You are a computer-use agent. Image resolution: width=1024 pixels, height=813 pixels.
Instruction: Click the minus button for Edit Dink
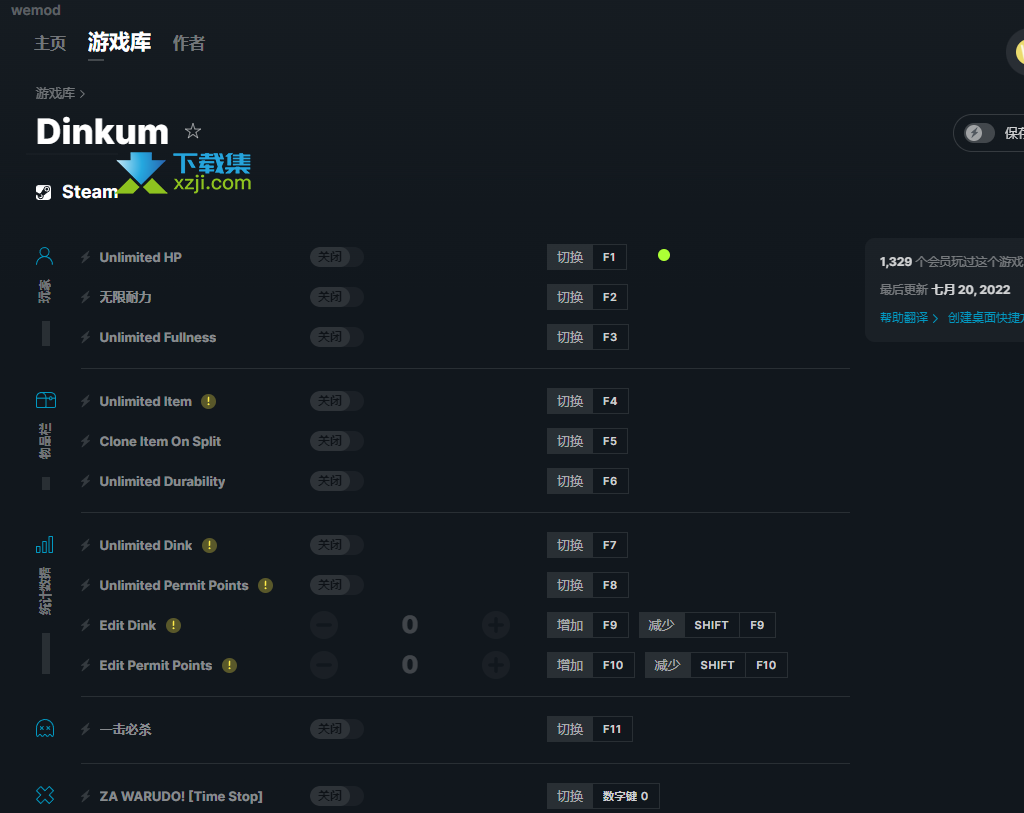[324, 625]
